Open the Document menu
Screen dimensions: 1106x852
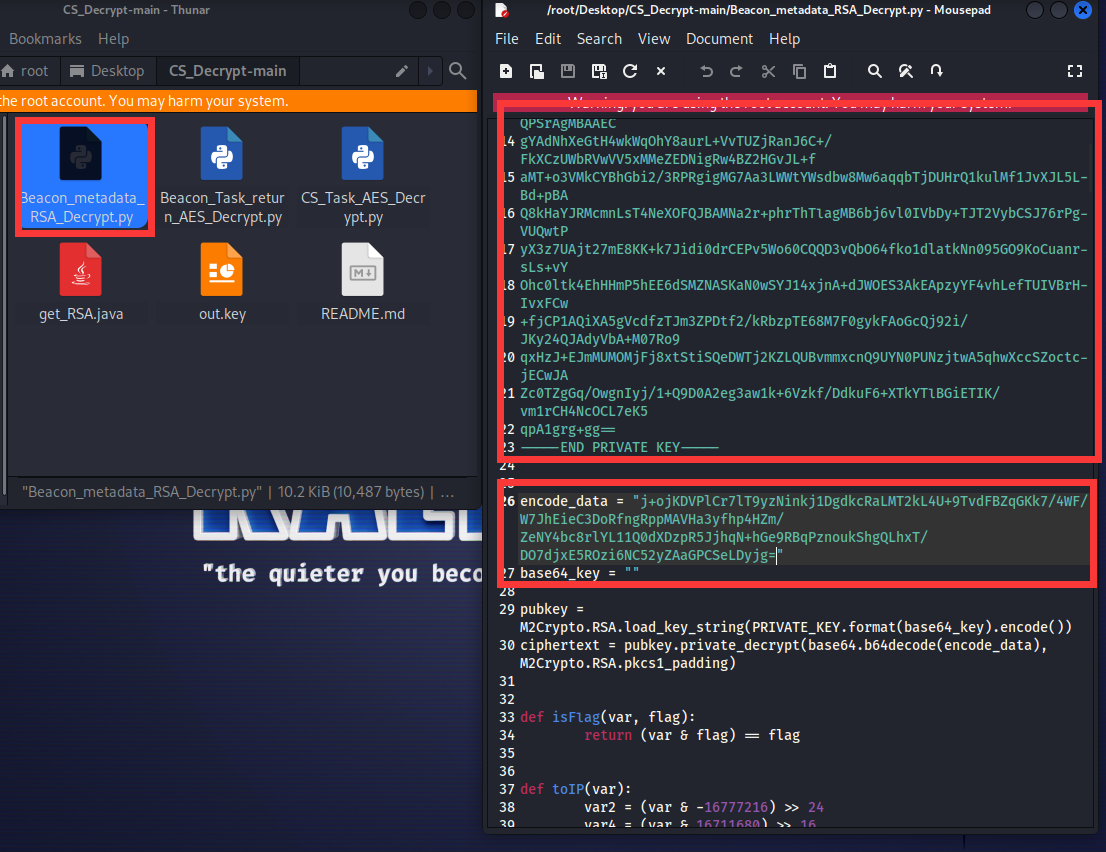[718, 39]
